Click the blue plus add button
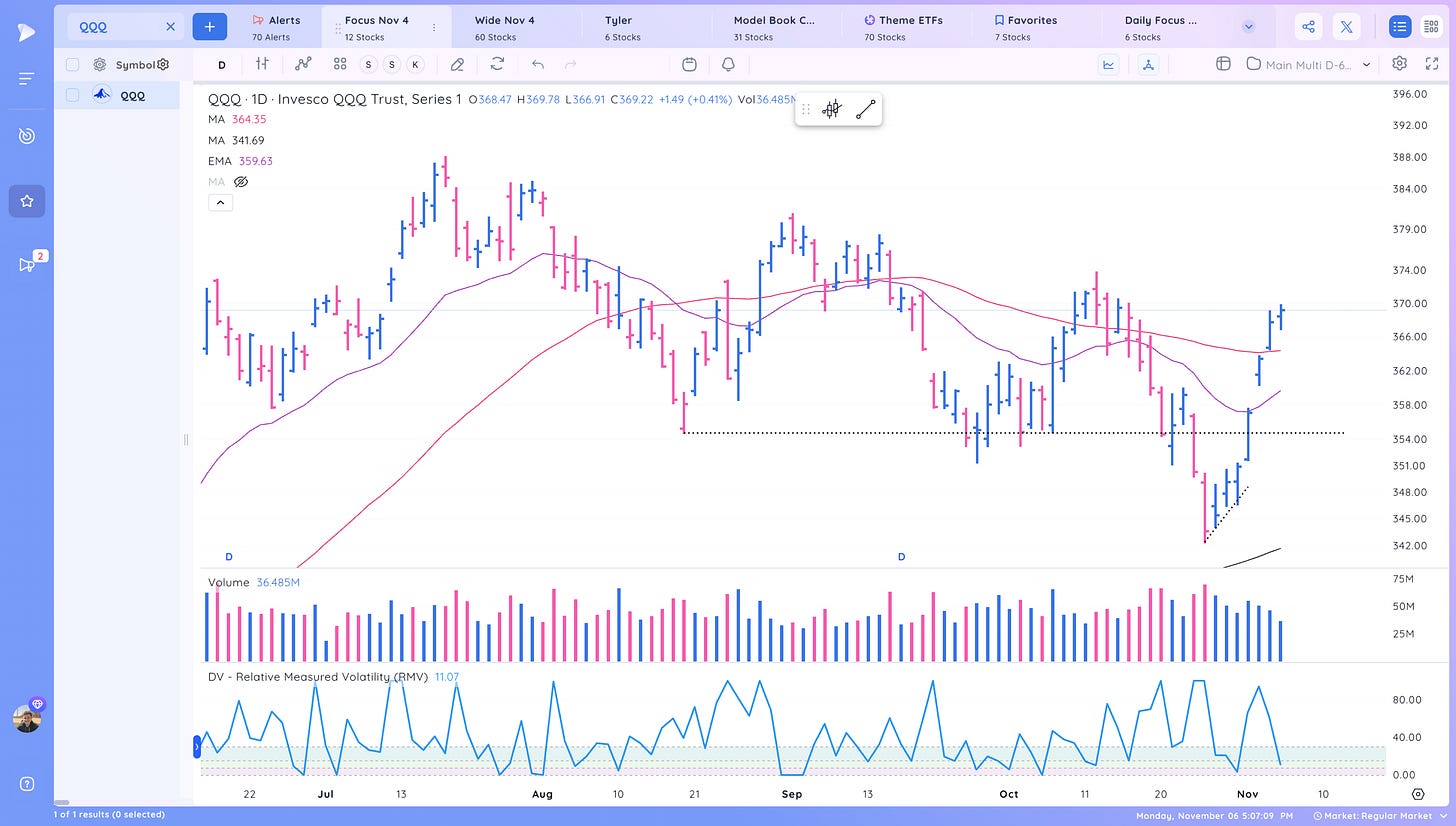Screen dimensions: 1456x826 209,27
